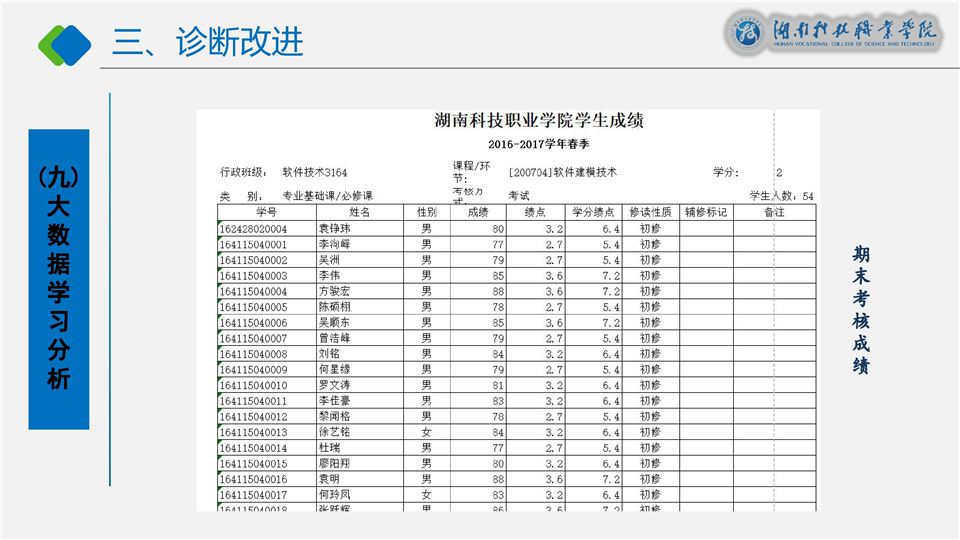
Task: Click the '辅修标记' column header
Action: point(706,212)
